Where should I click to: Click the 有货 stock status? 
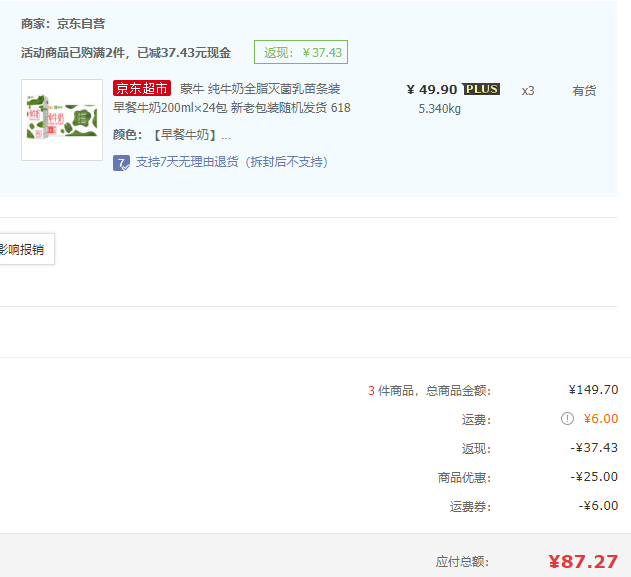[584, 91]
